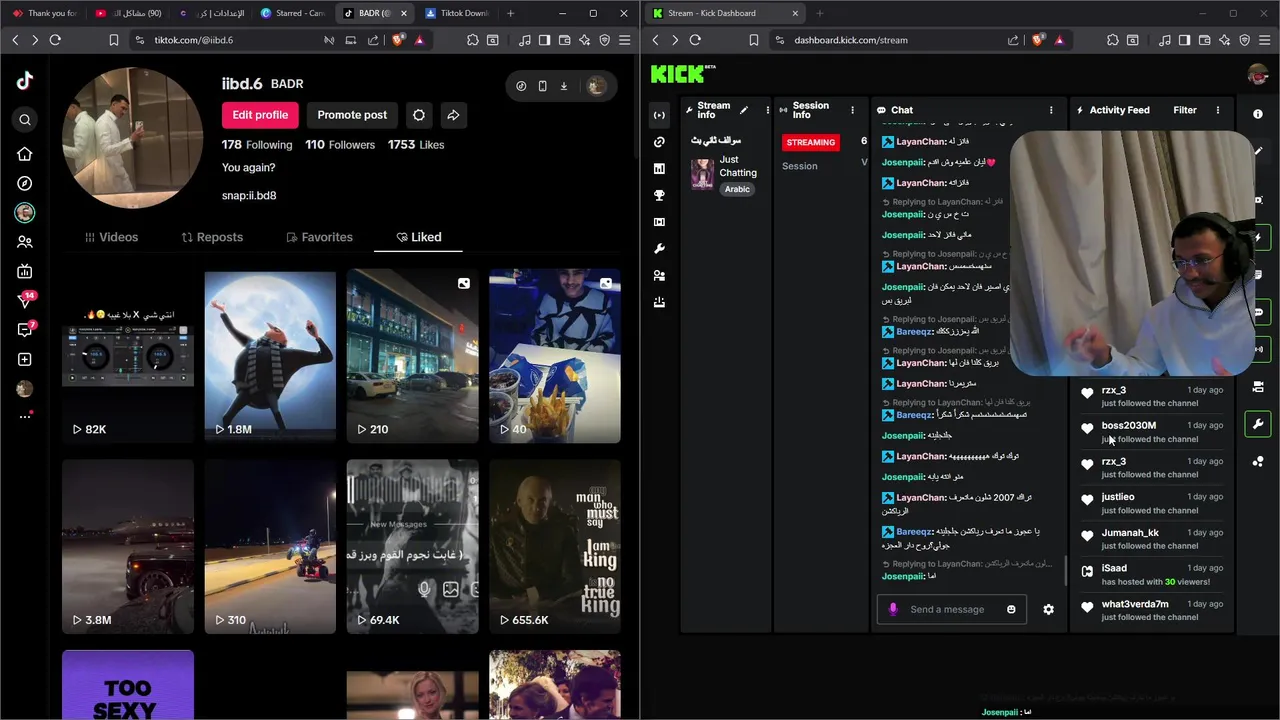Open liked video with 1.8M views

[x=270, y=355]
